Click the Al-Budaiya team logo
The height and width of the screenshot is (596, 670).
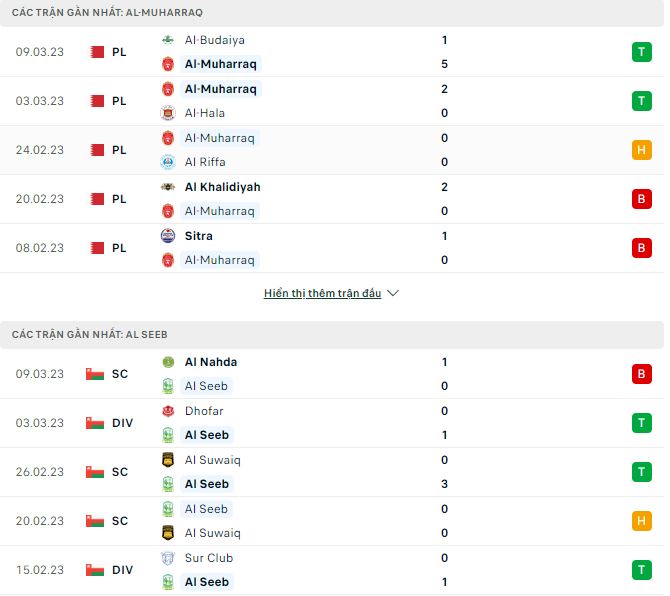168,41
